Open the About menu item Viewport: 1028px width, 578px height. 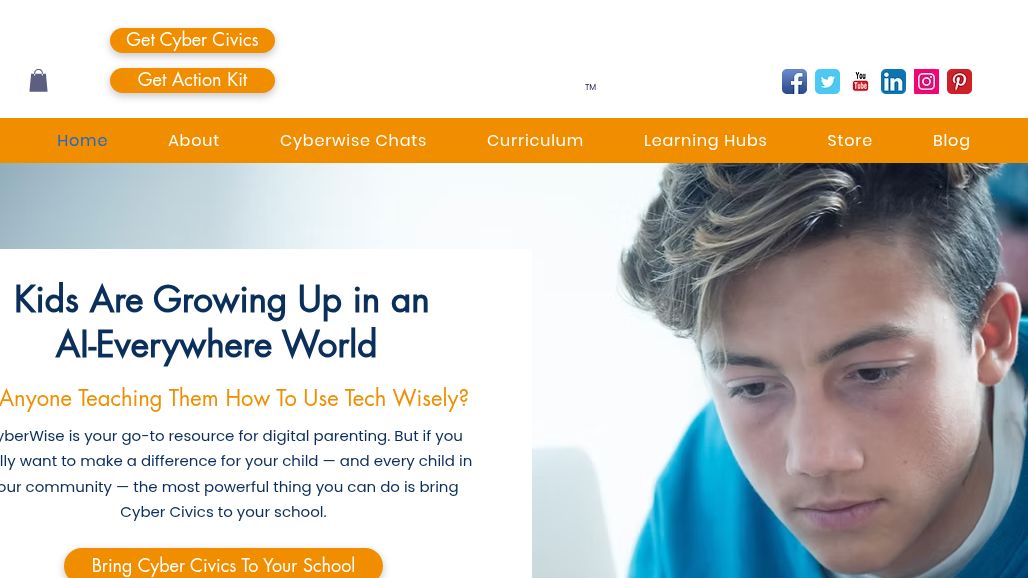[193, 140]
